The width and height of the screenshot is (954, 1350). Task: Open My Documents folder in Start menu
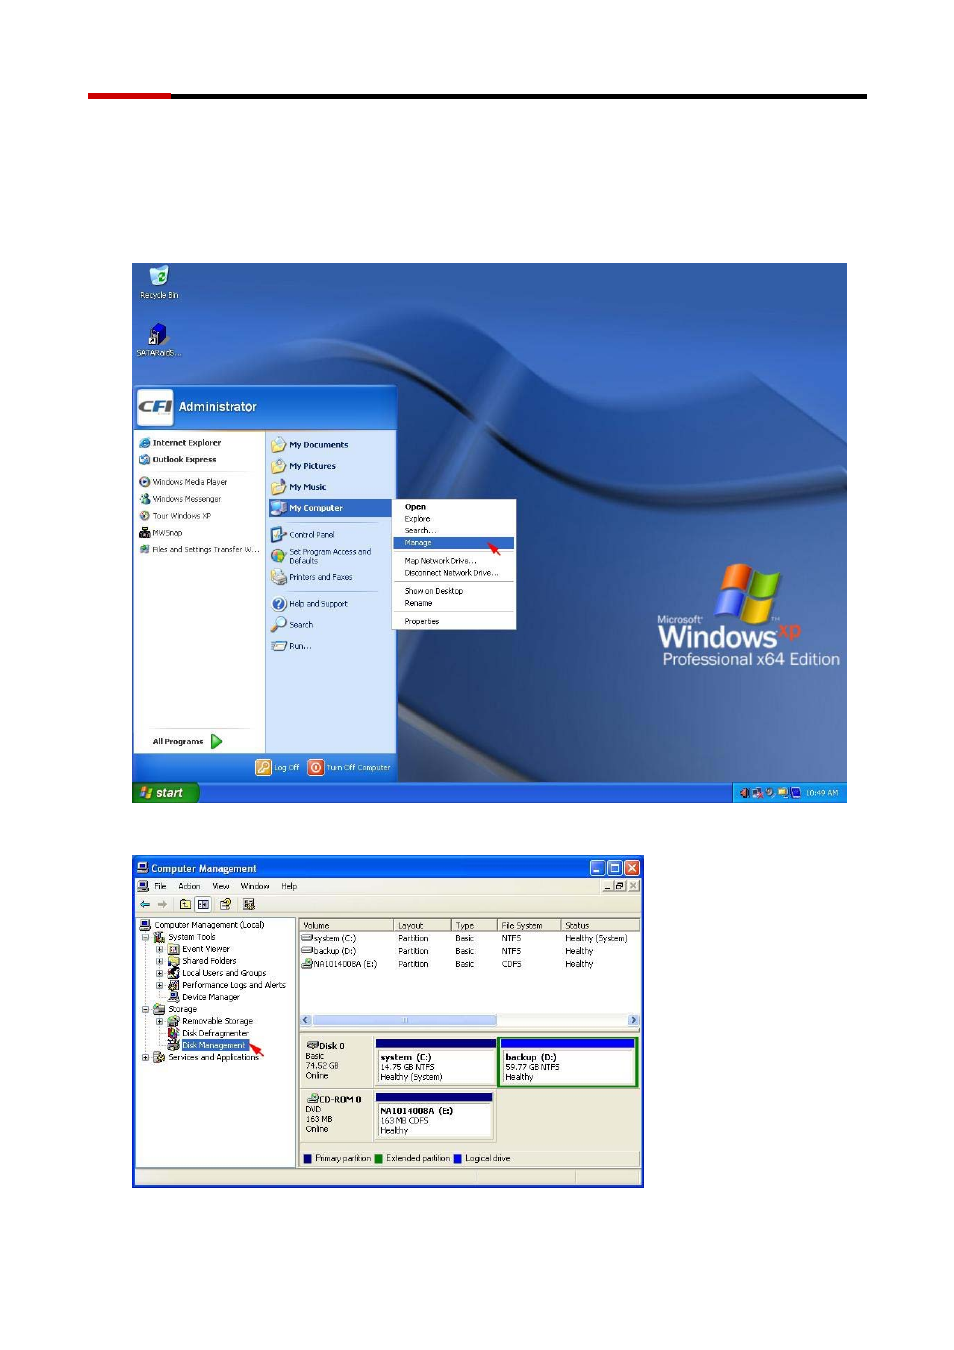coord(310,444)
